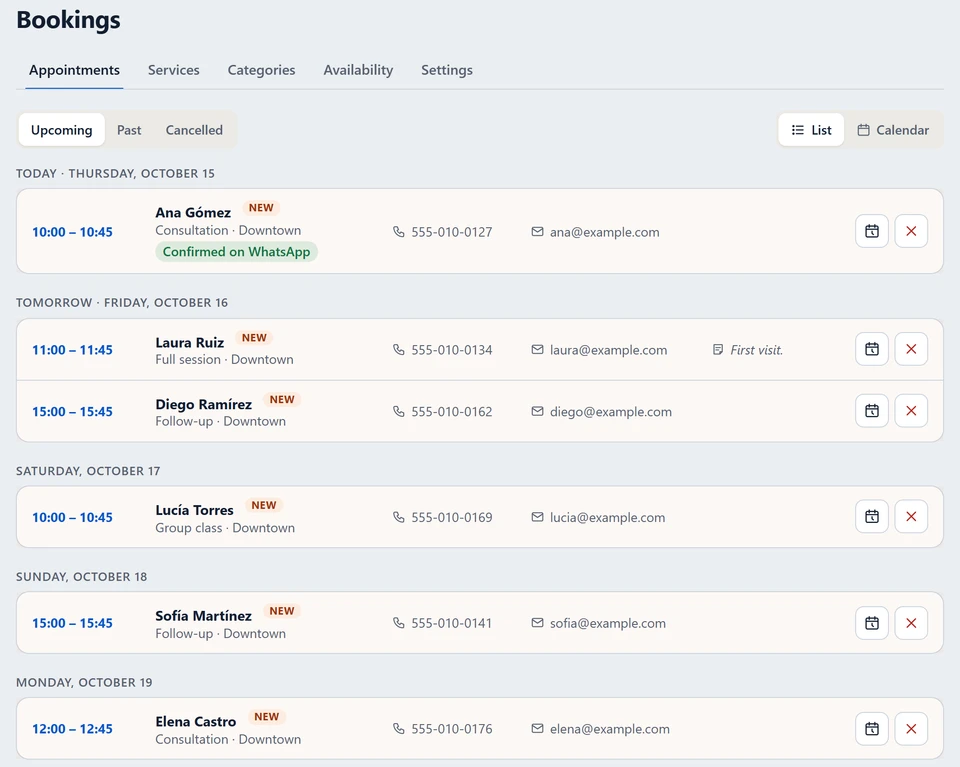Image resolution: width=960 pixels, height=767 pixels.
Task: Click phone icon next to 555-010-0169
Action: point(399,517)
